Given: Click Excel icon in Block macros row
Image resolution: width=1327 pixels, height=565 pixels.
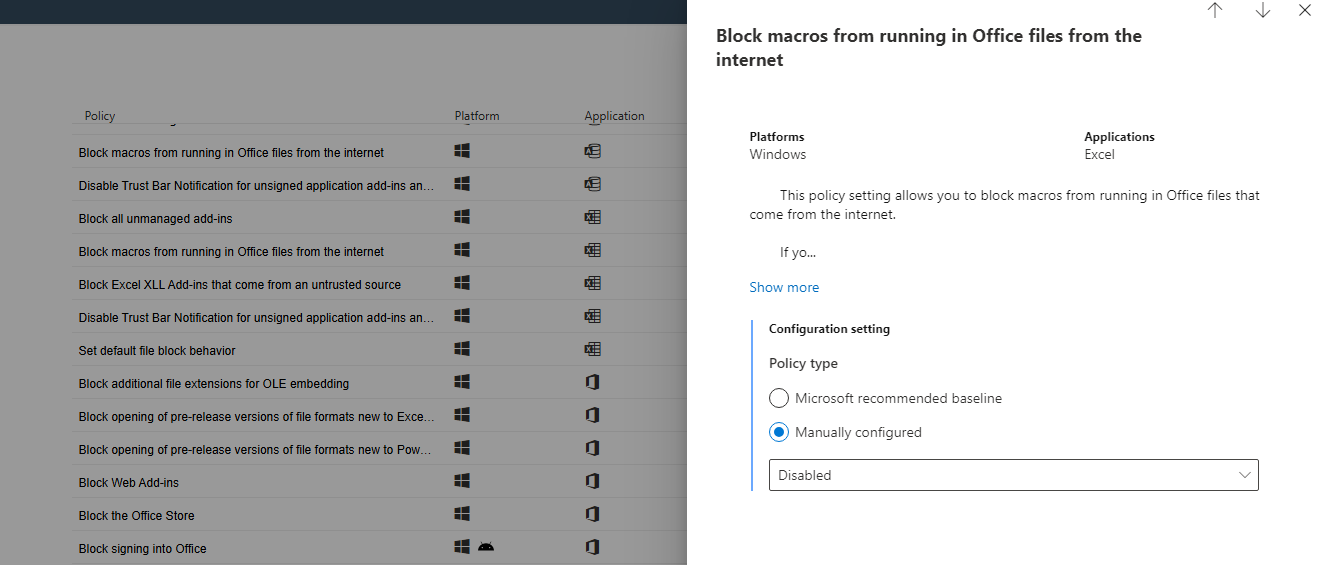Looking at the screenshot, I should 592,251.
